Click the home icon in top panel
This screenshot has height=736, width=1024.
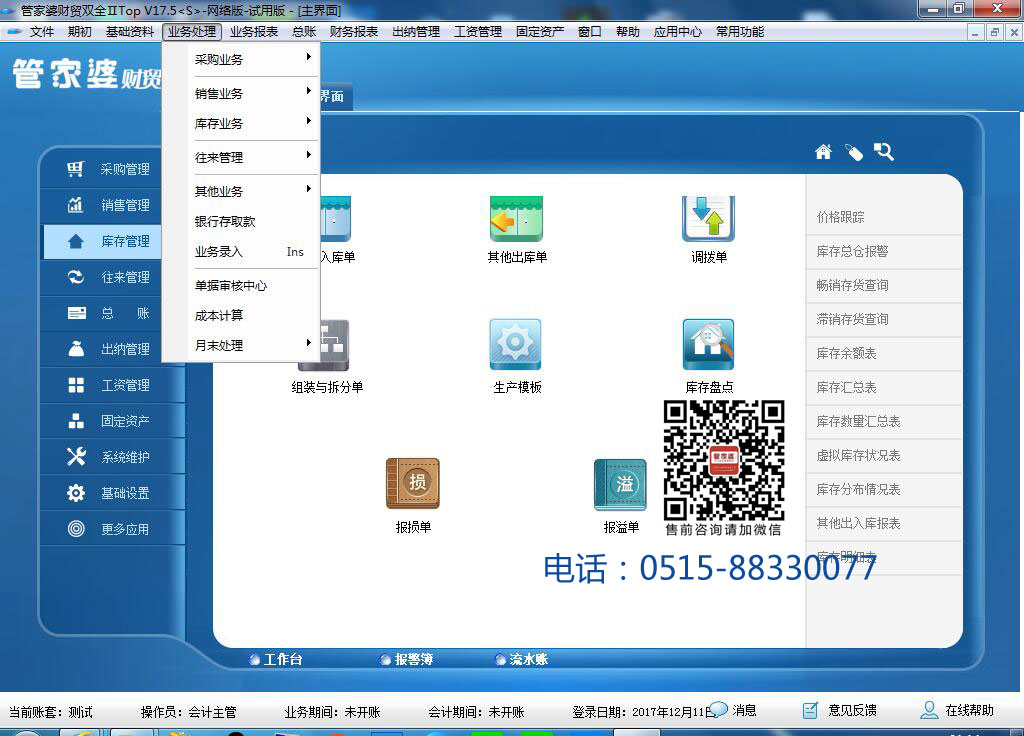pyautogui.click(x=823, y=152)
